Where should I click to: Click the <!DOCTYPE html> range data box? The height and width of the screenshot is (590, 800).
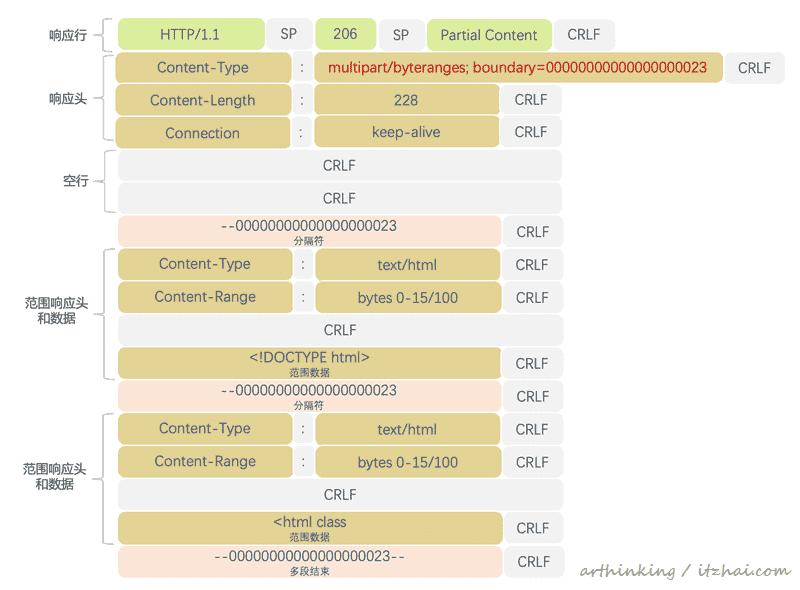point(310,362)
